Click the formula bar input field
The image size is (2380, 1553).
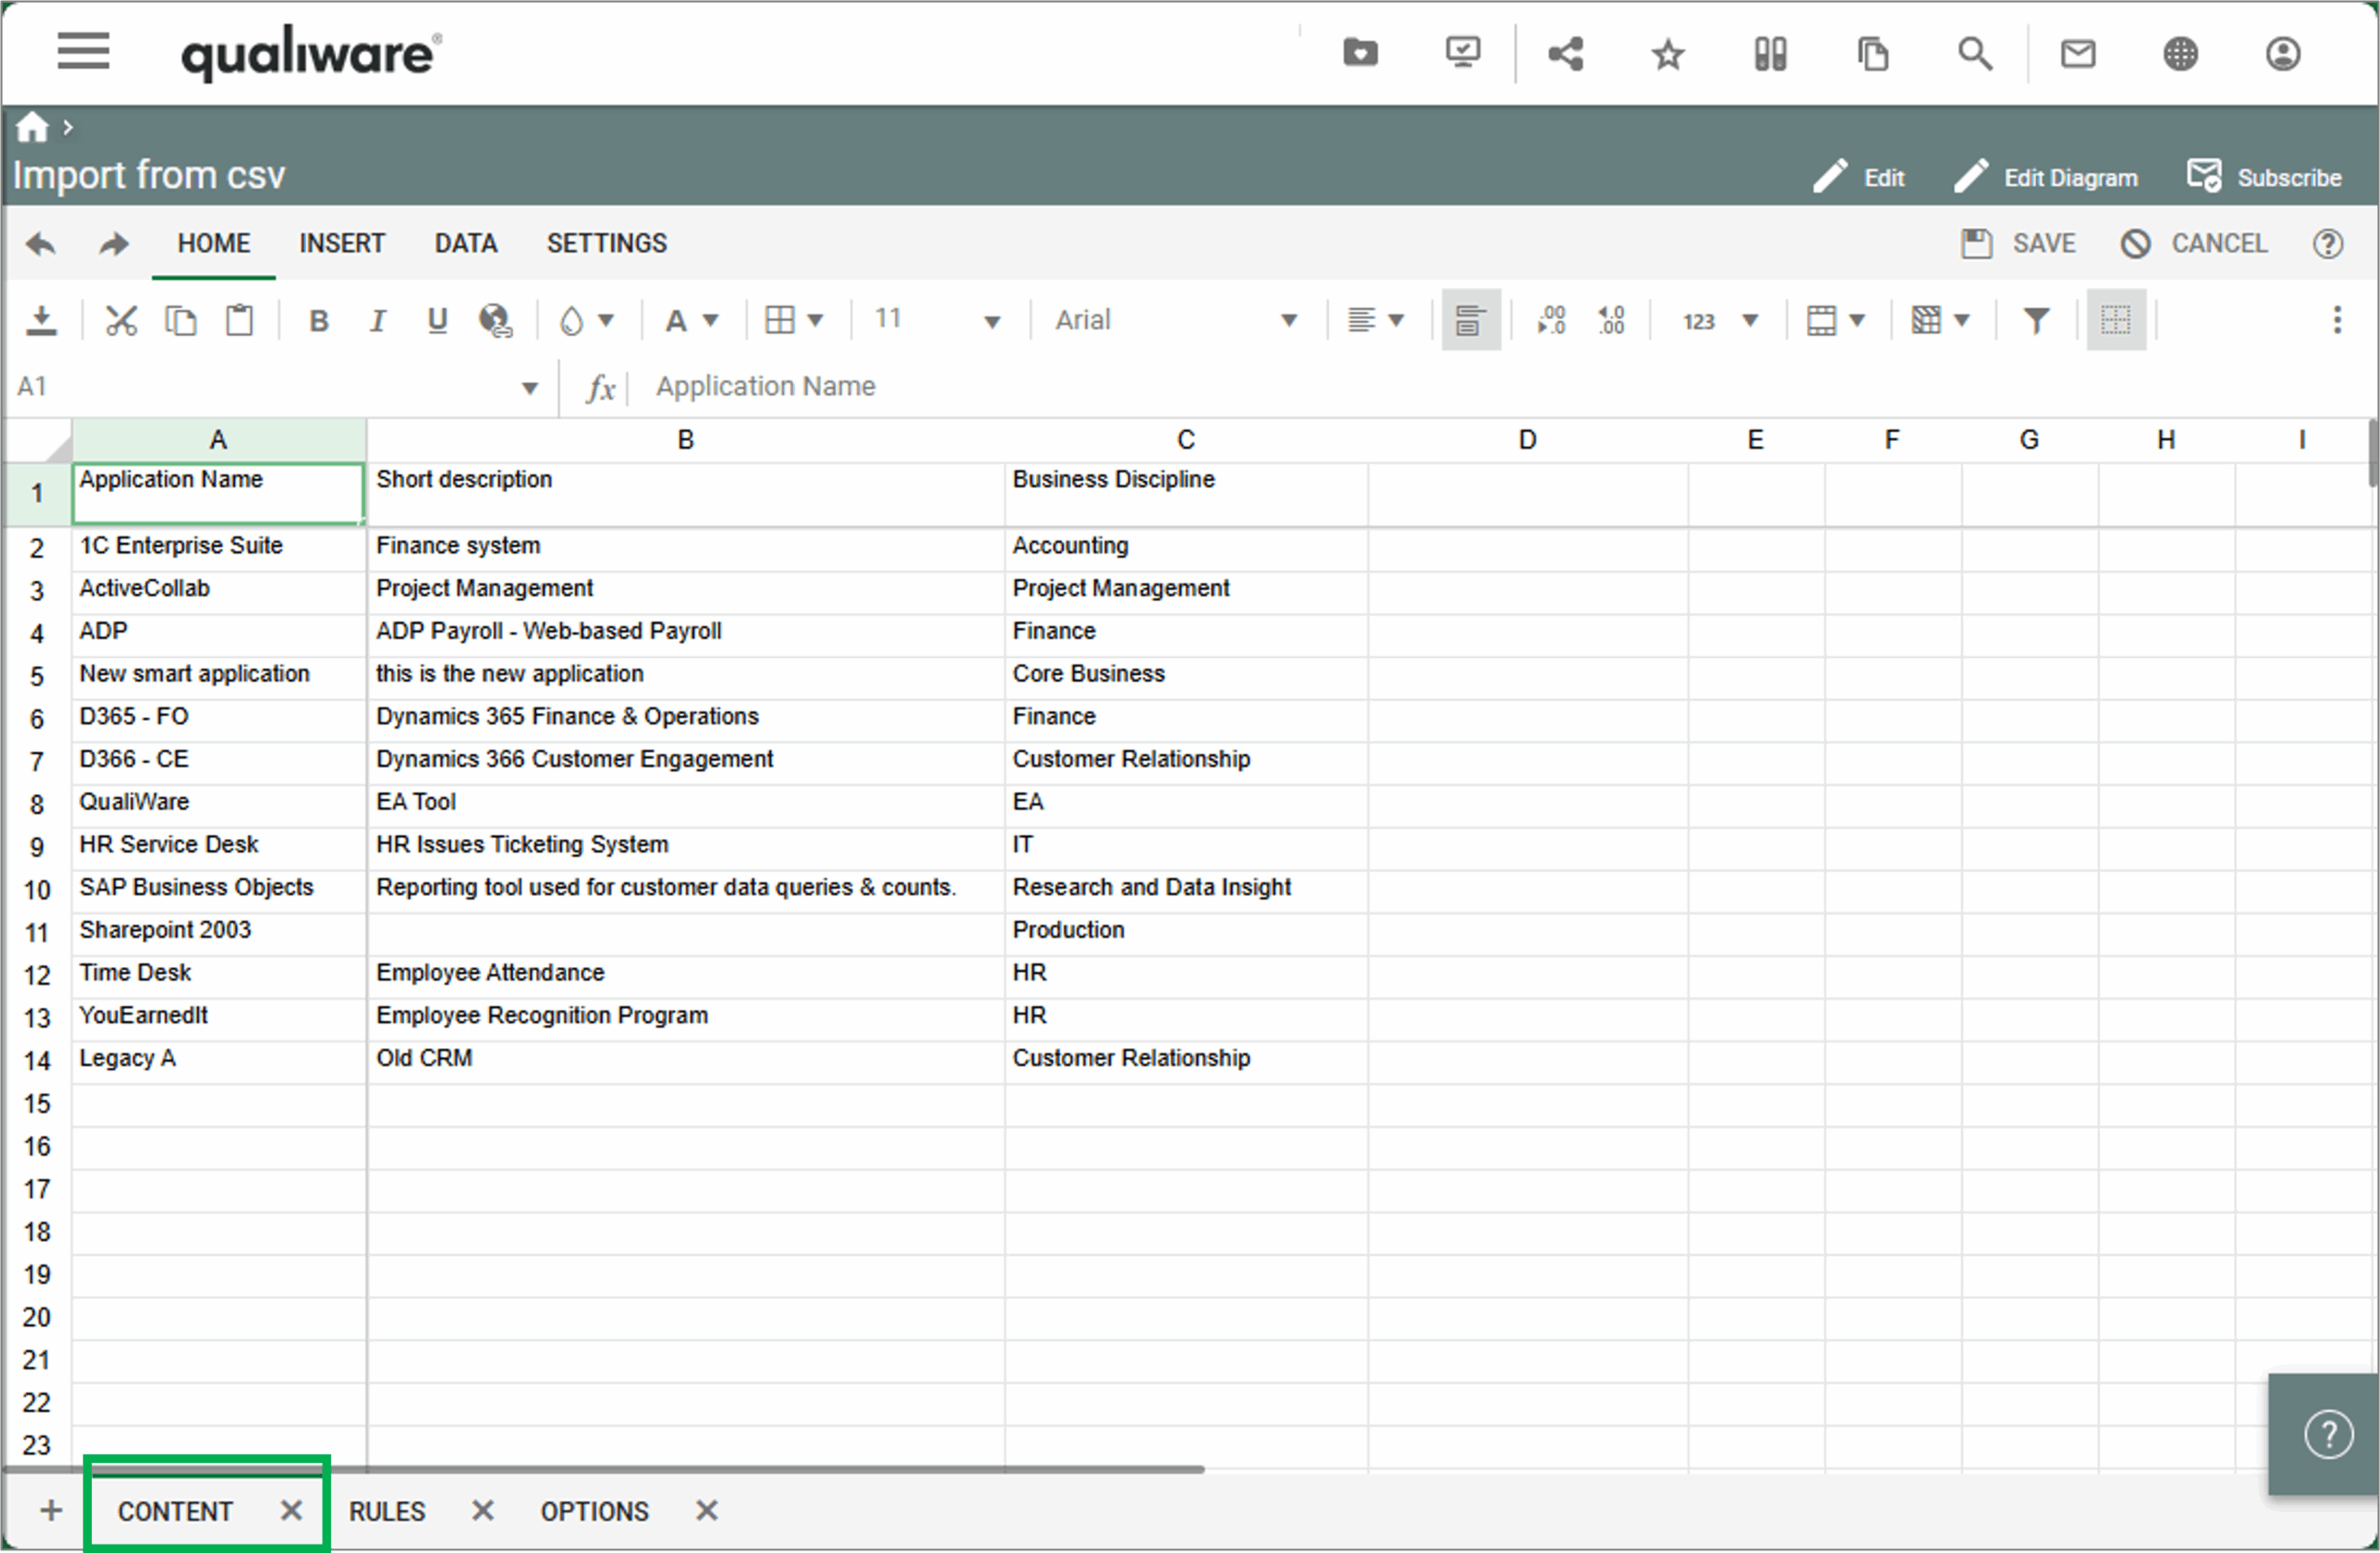click(1505, 387)
